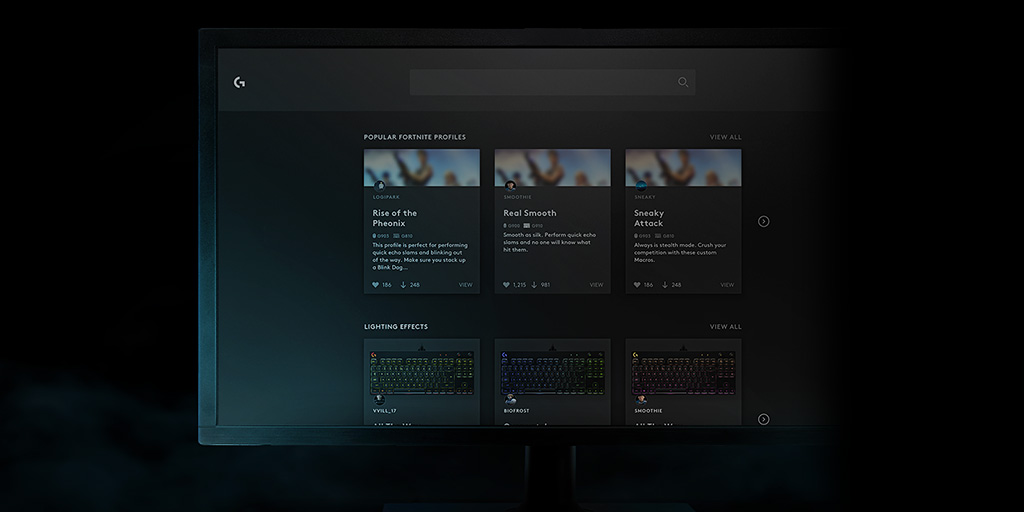Click VIEW on Sneaky Attack
This screenshot has width=1024, height=512.
[x=727, y=285]
